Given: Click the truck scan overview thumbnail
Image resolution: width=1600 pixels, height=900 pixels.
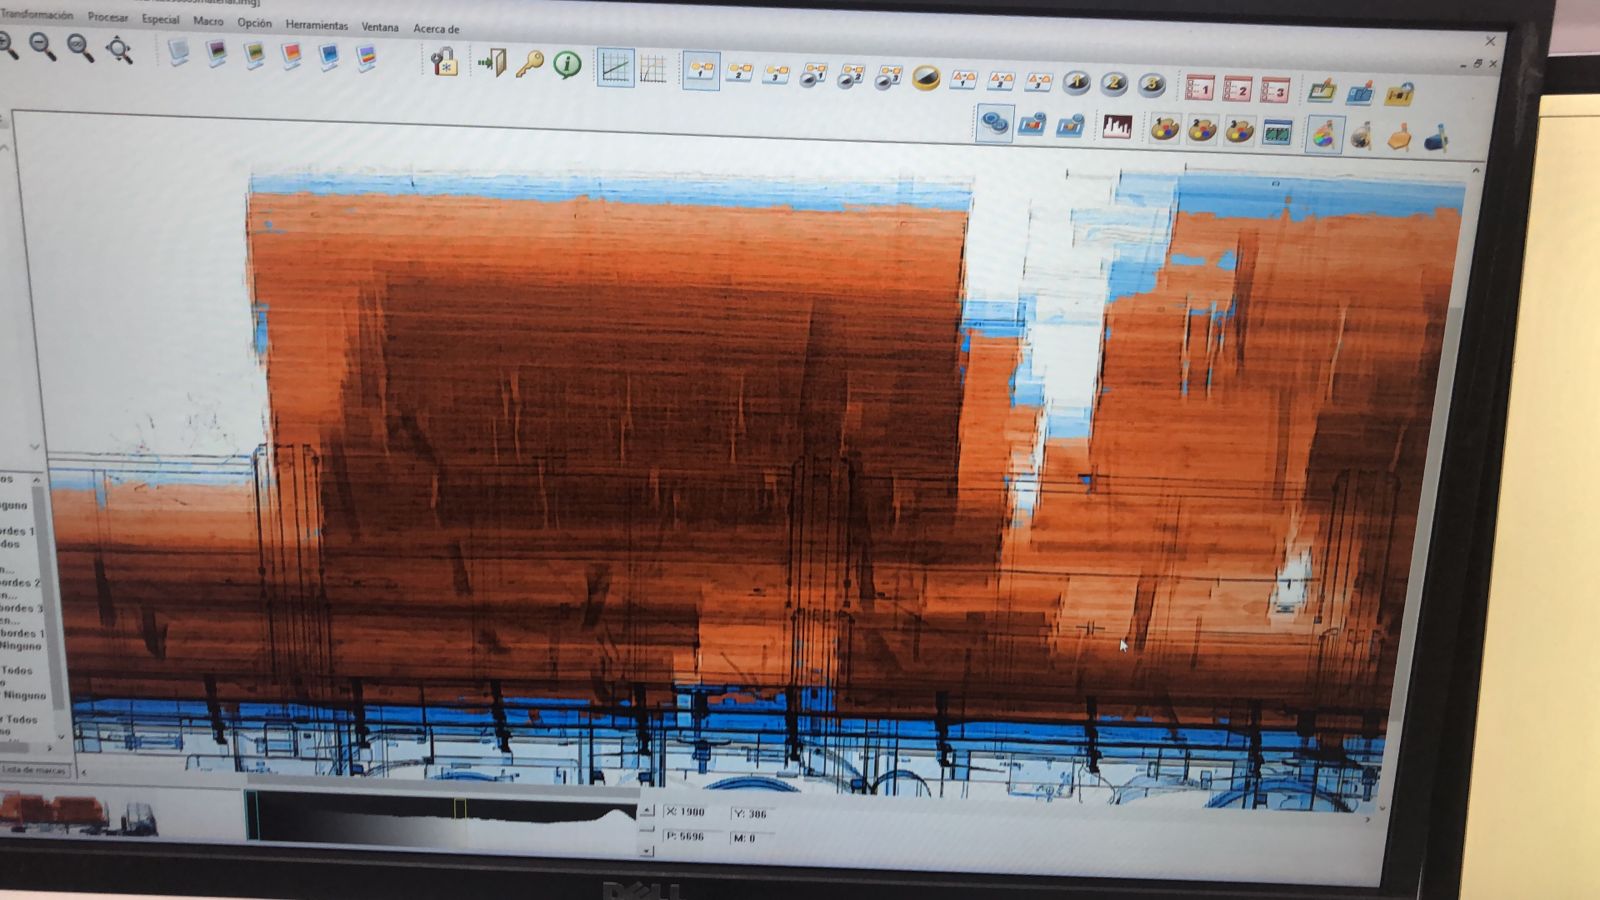Looking at the screenshot, I should click(x=78, y=813).
